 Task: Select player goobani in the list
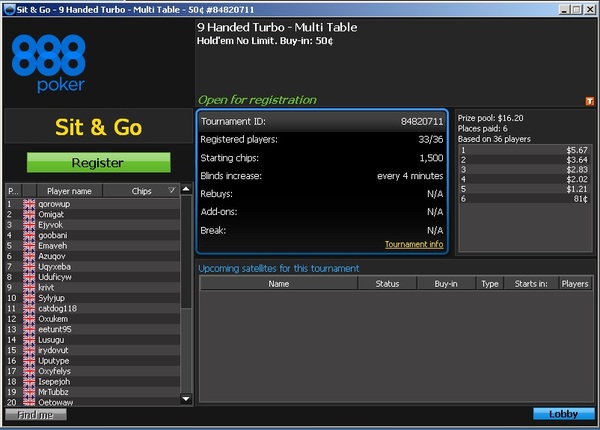[93, 235]
